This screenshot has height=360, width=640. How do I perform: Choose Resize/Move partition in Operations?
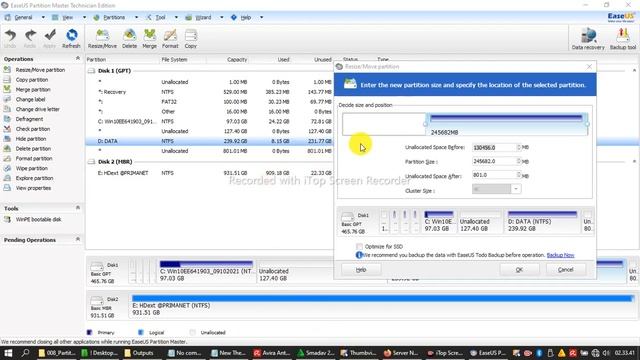pos(40,70)
